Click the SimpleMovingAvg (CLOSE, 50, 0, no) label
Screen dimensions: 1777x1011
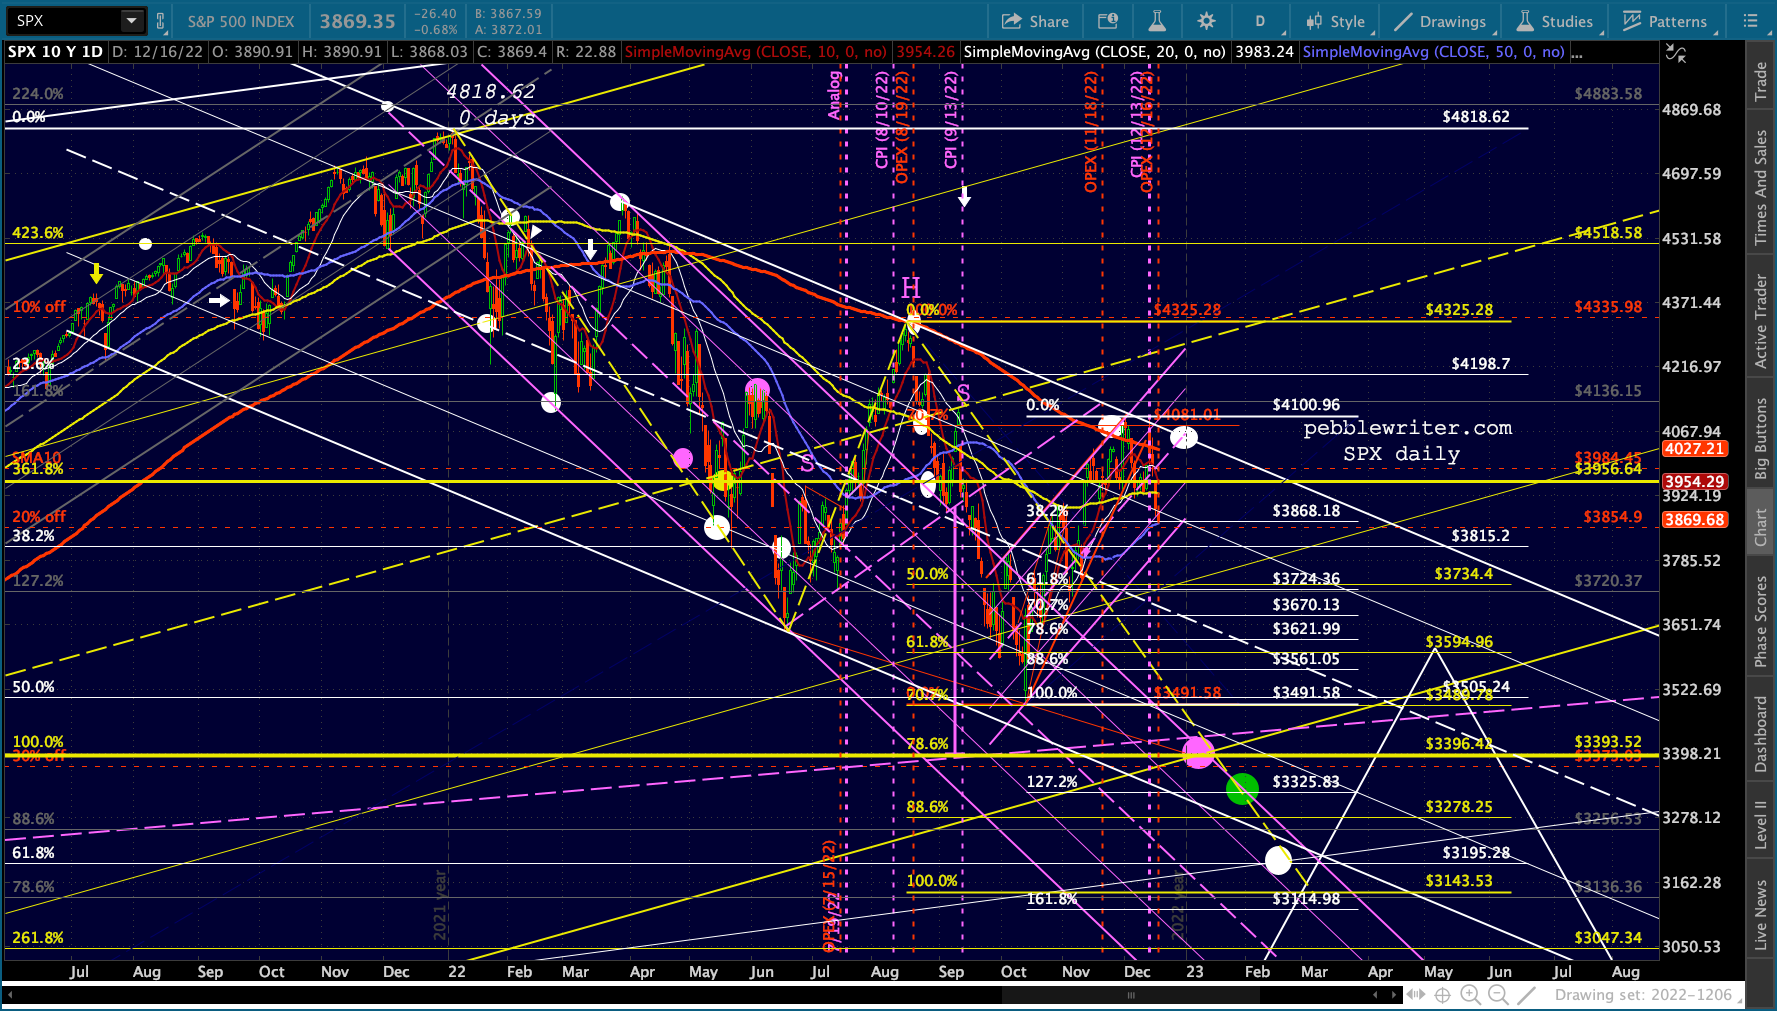[x=1433, y=52]
